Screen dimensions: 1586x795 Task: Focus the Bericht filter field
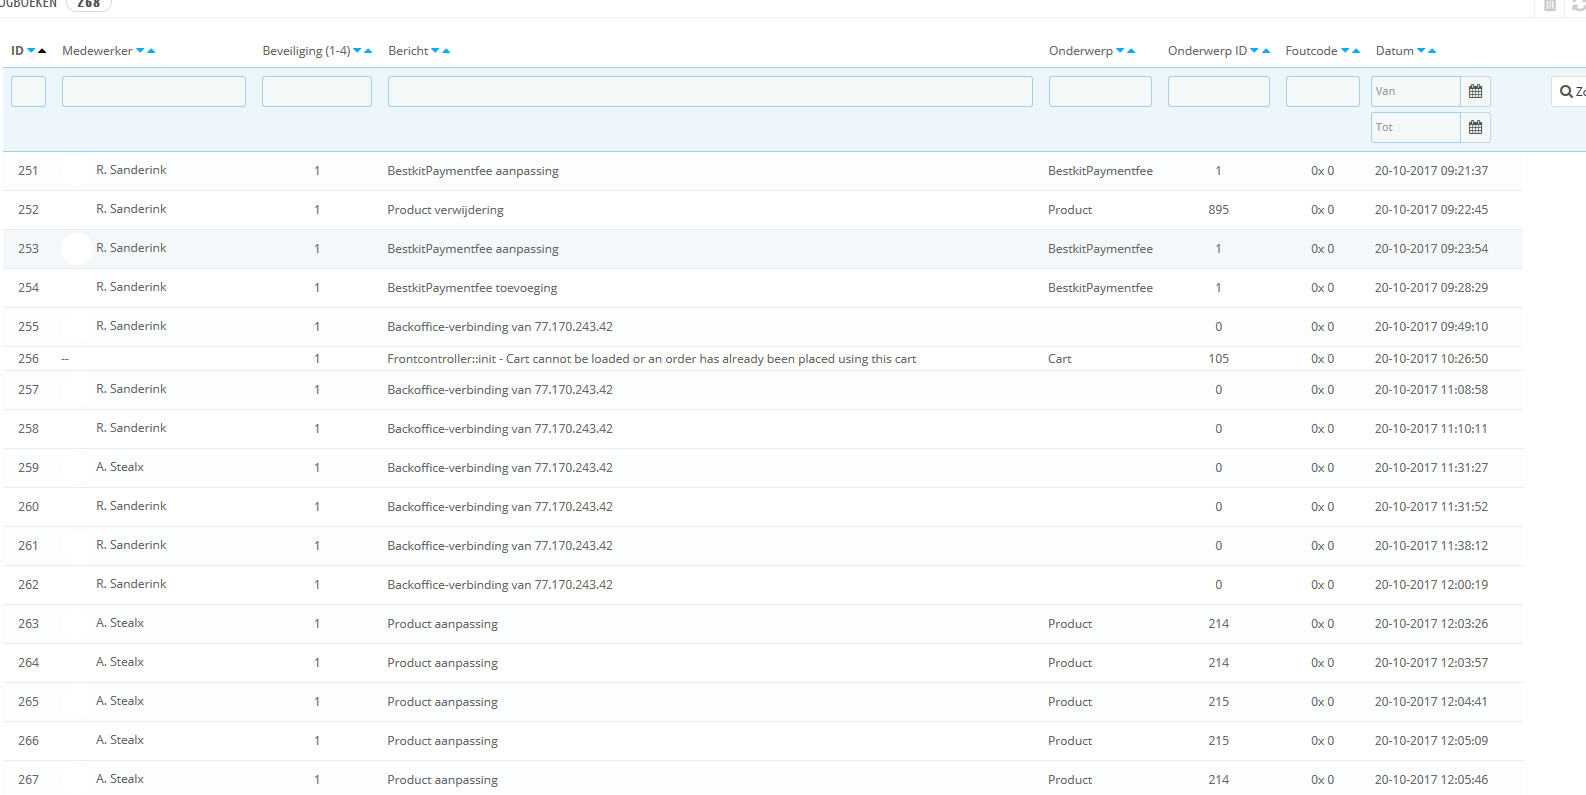[710, 91]
